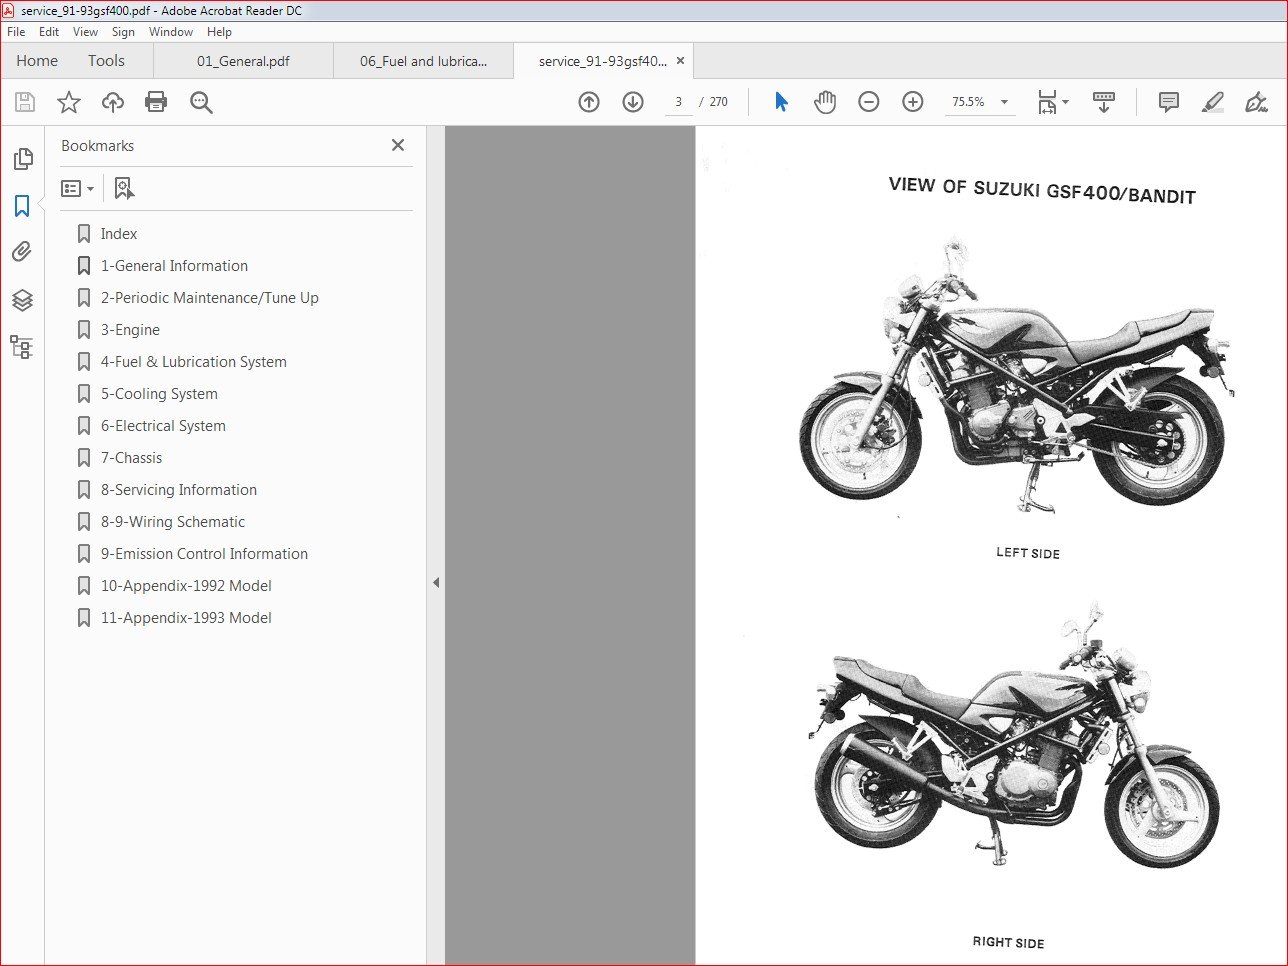Add a comment with speech bubble icon

coord(1169,102)
